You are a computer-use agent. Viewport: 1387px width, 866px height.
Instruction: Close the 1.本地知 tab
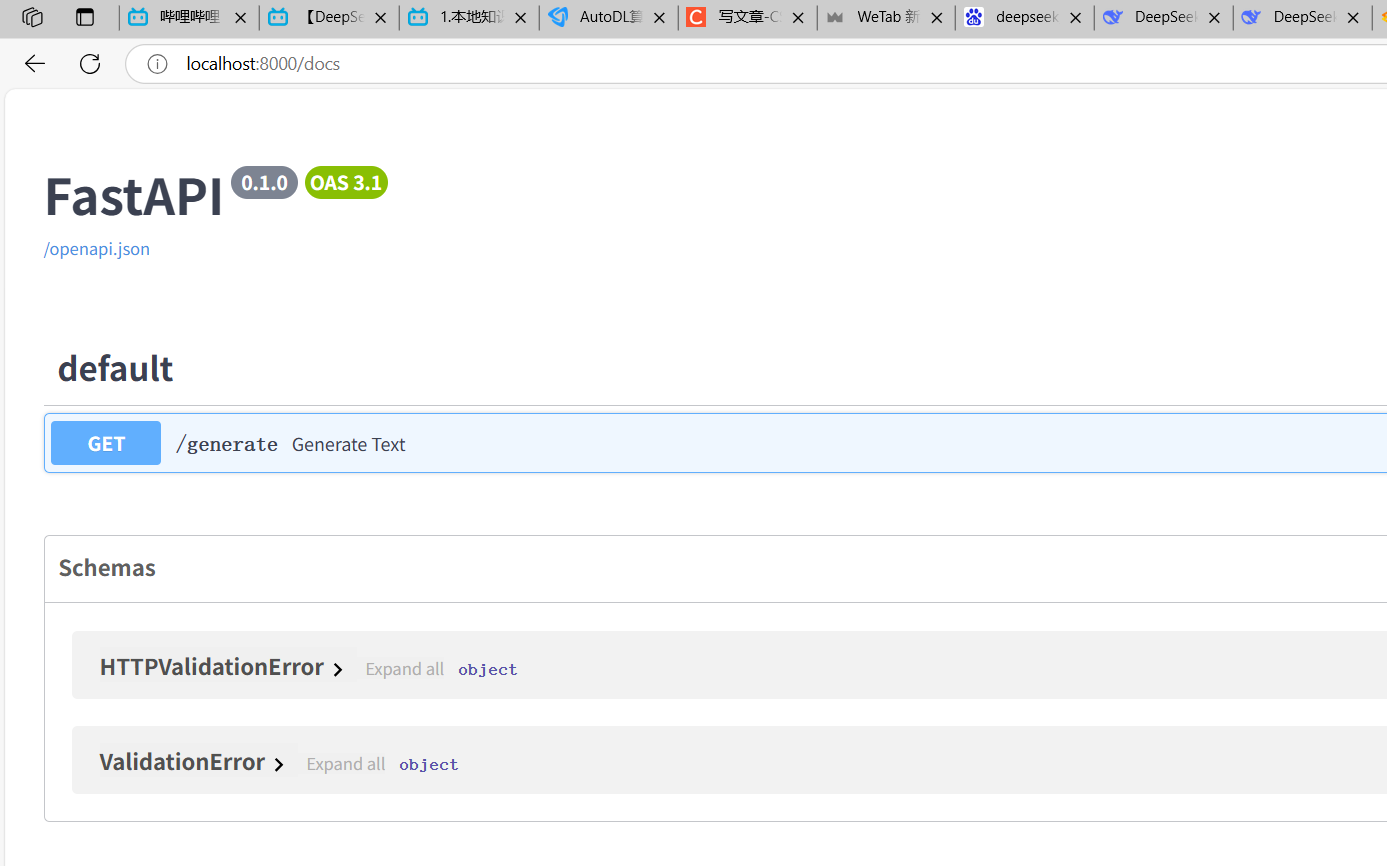[x=520, y=18]
